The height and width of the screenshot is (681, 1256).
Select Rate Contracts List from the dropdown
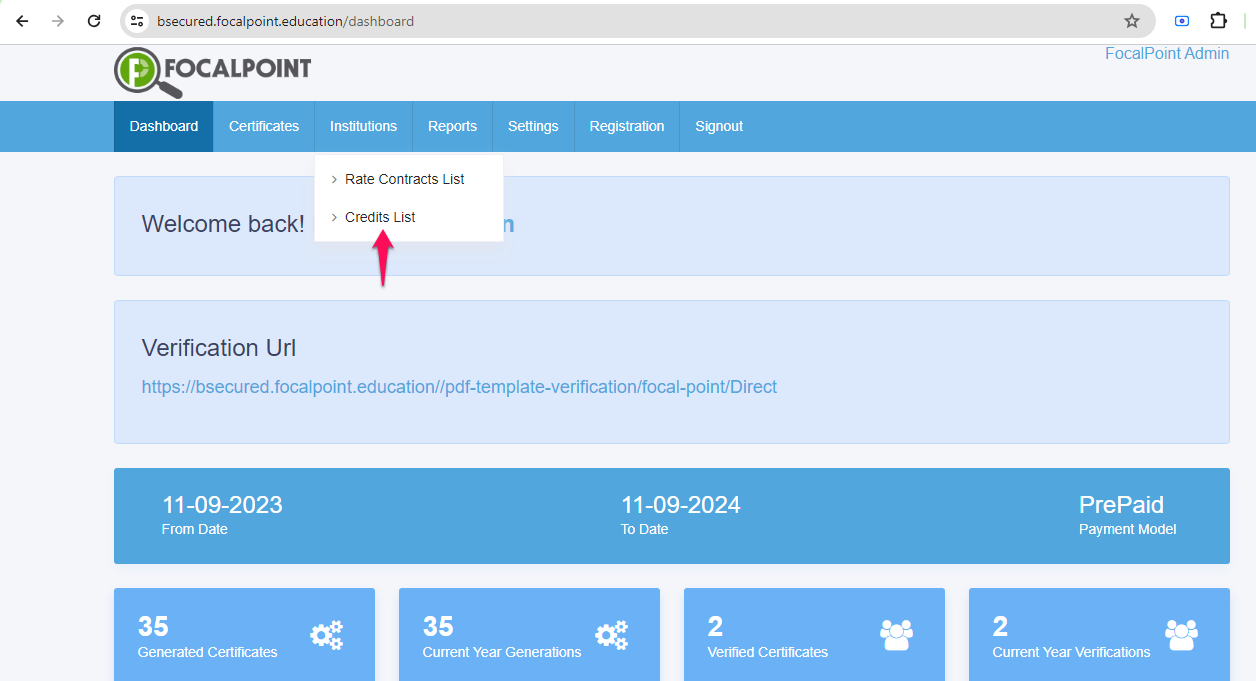pos(404,179)
